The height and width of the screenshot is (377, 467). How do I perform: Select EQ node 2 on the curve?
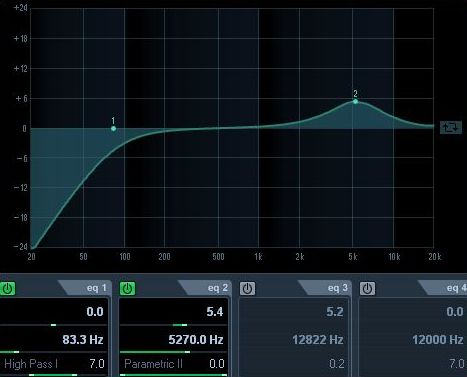click(x=355, y=101)
